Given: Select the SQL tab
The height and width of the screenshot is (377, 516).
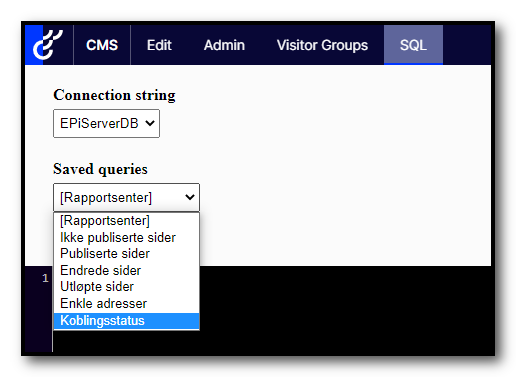Looking at the screenshot, I should (413, 45).
